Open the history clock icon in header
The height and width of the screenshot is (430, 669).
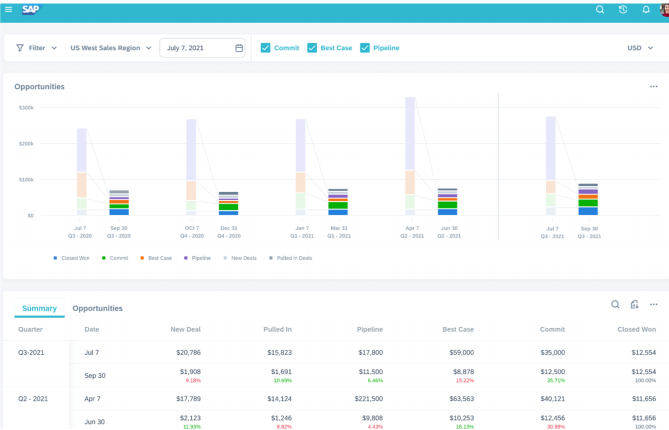623,9
